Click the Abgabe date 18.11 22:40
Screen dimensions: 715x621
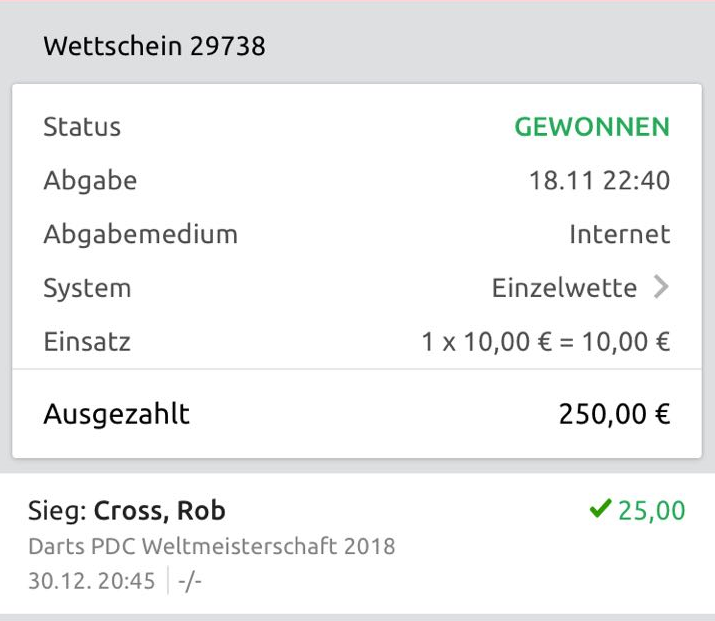click(x=599, y=181)
